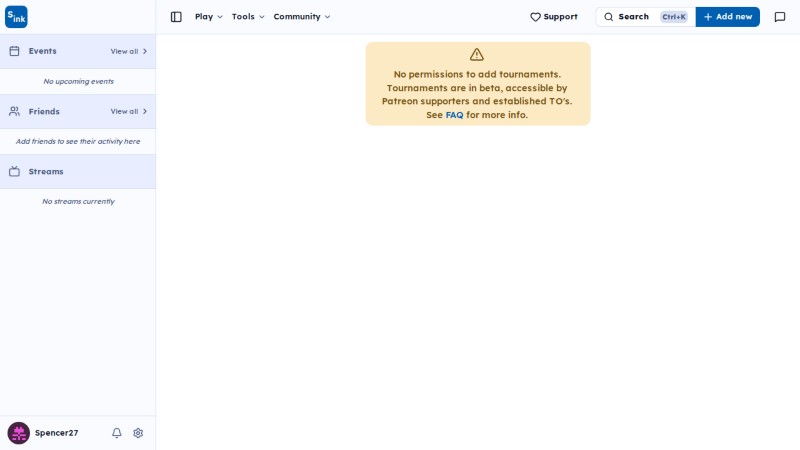The height and width of the screenshot is (450, 800).
Task: Click the Events calendar icon
Action: click(x=14, y=51)
